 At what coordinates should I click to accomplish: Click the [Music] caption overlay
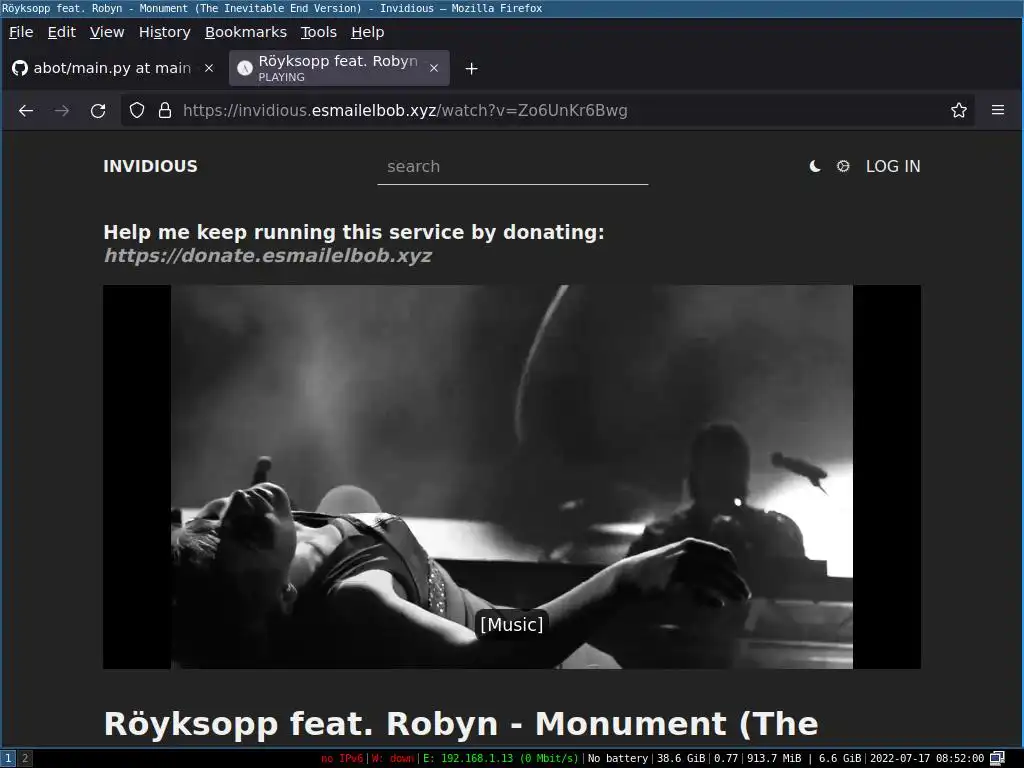point(512,624)
